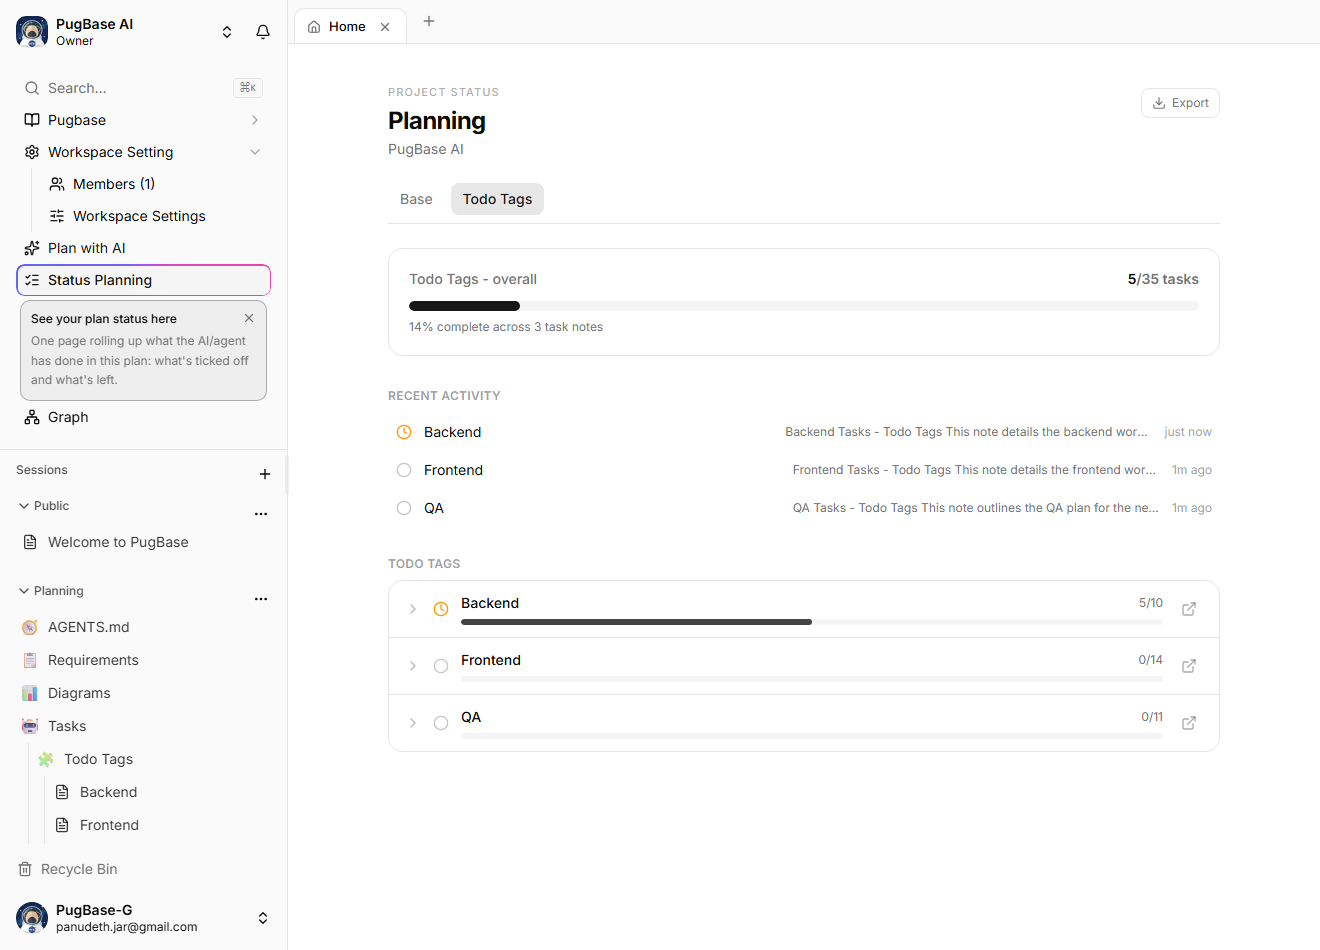Open the Public section more options

(x=261, y=514)
